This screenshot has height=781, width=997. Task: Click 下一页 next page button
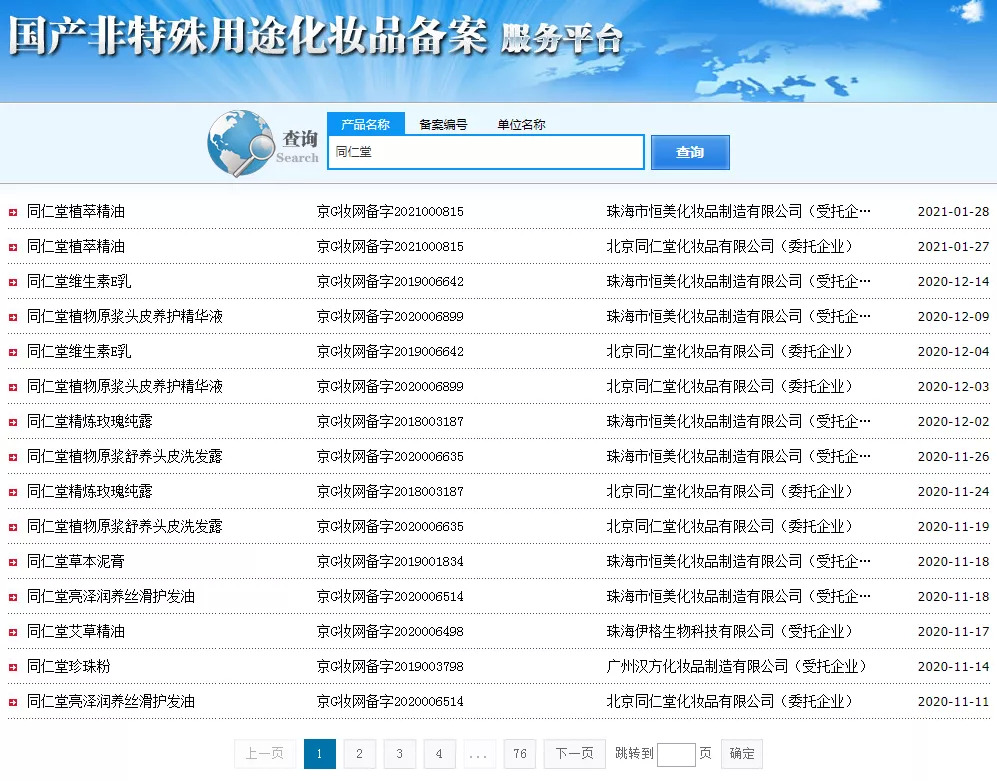click(x=575, y=754)
